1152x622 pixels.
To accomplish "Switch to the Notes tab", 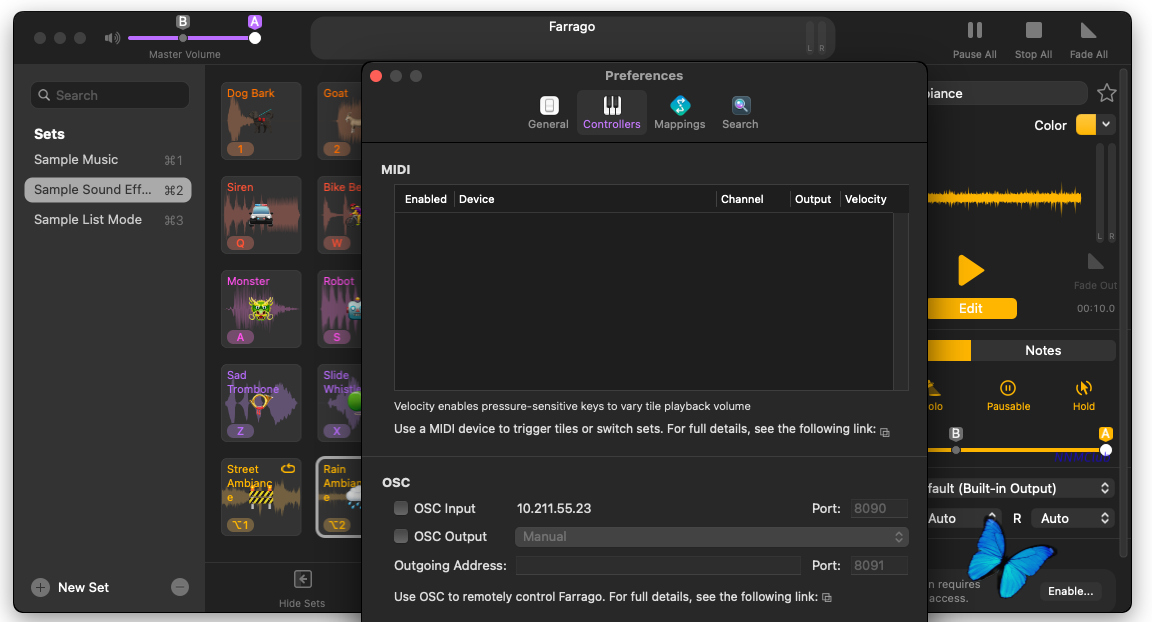I will tap(1043, 350).
